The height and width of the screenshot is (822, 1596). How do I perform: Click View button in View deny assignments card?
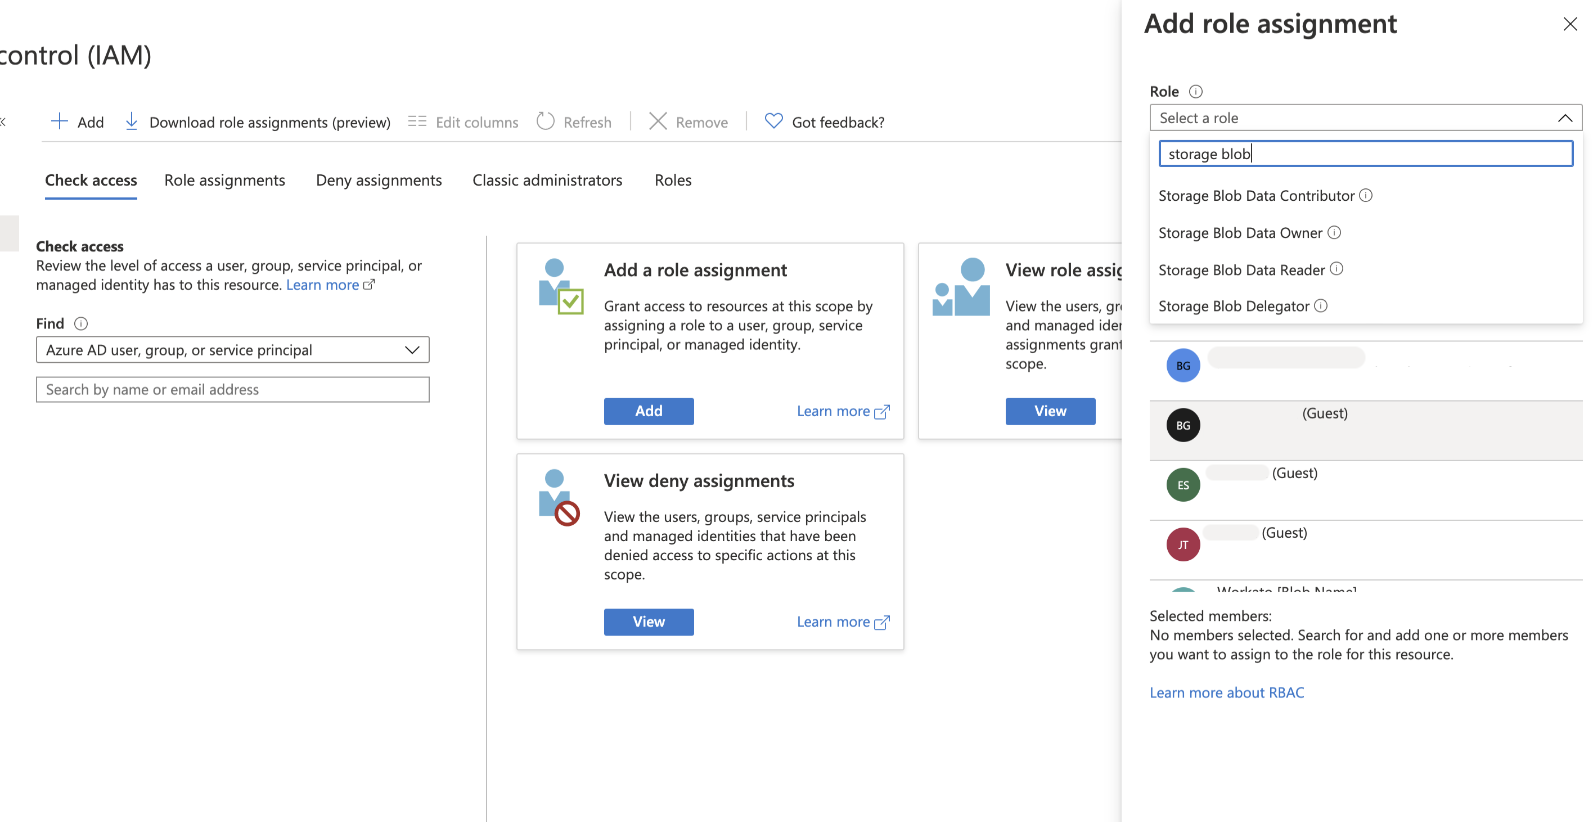[x=649, y=622]
